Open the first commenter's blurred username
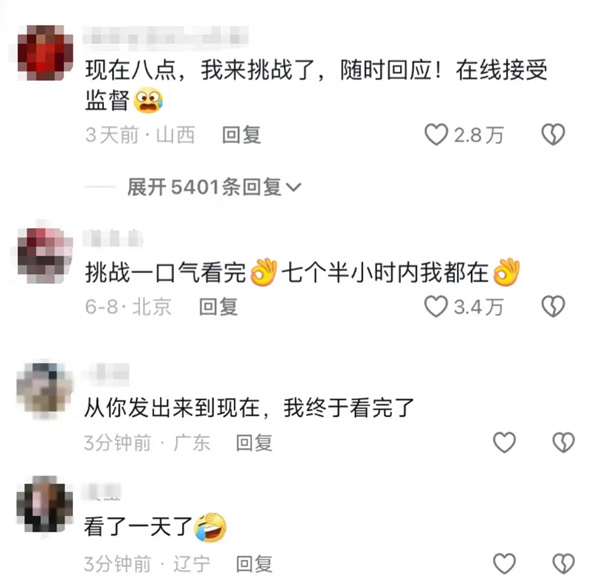This screenshot has height=585, width=600. tap(165, 38)
